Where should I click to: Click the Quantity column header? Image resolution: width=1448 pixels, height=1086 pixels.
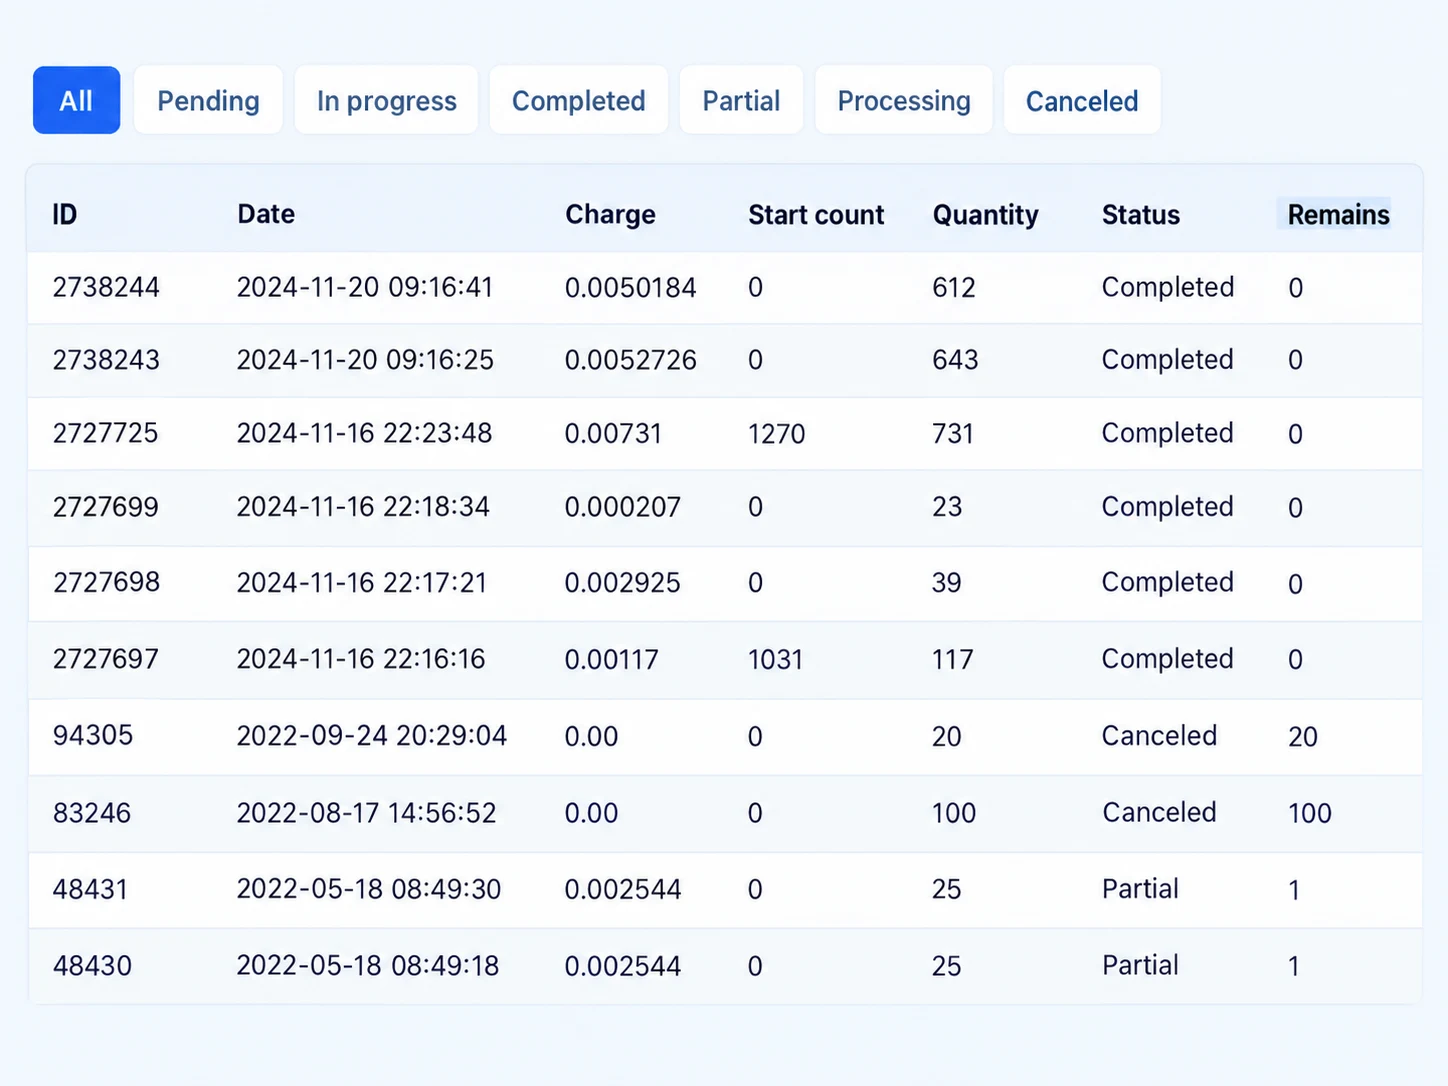coord(985,214)
